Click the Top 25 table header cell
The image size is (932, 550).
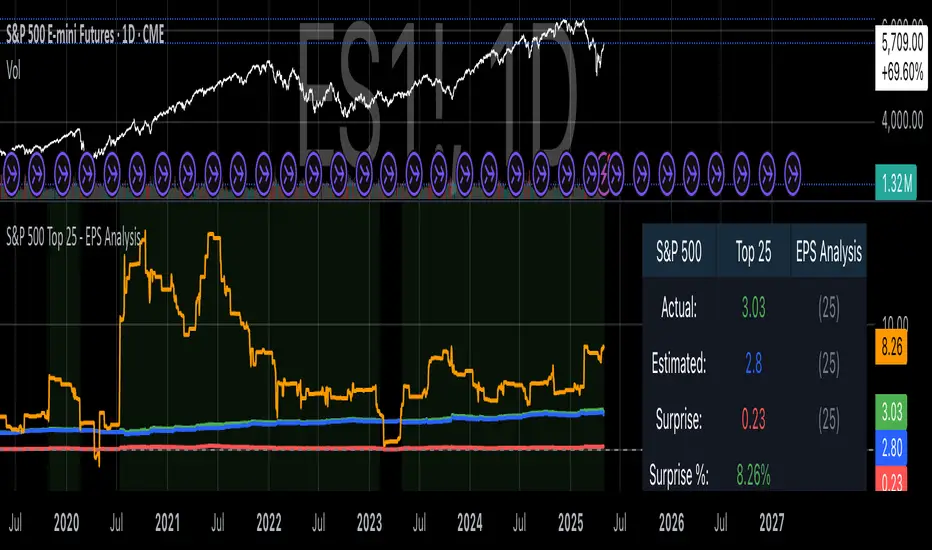tap(753, 252)
